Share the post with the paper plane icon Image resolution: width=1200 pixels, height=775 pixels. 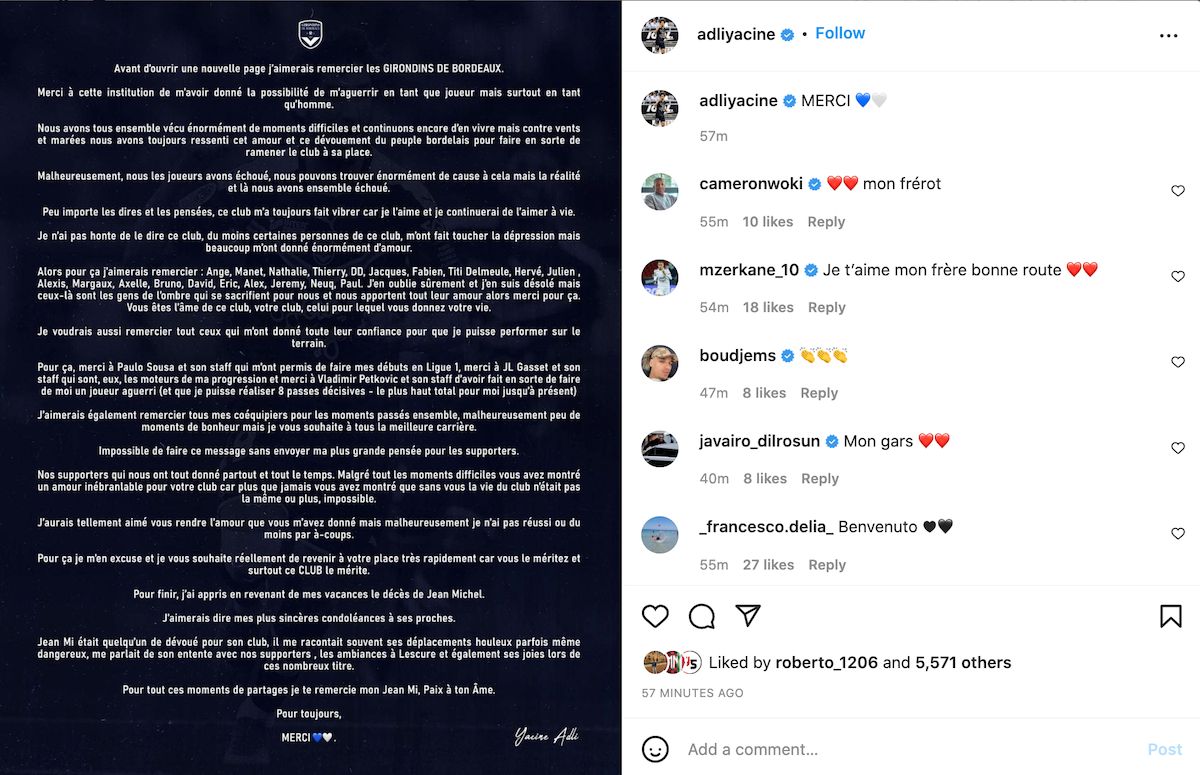(748, 615)
